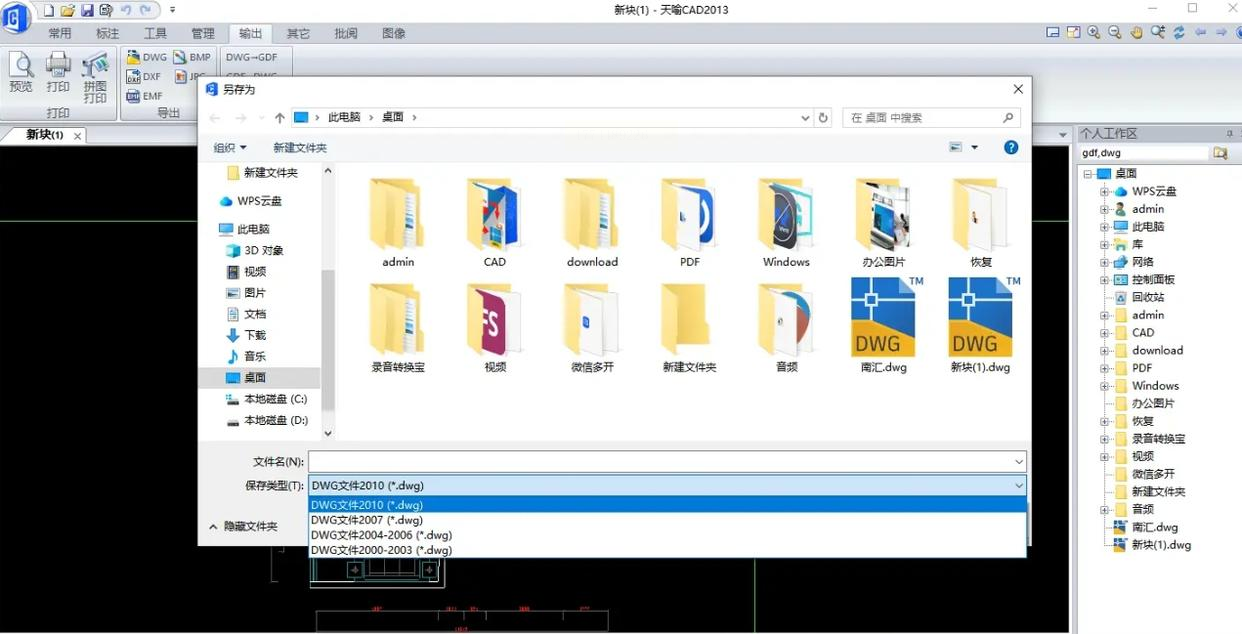The image size is (1242, 634).
Task: Expand the 此电脑 node in workspace tree
Action: [x=1105, y=226]
